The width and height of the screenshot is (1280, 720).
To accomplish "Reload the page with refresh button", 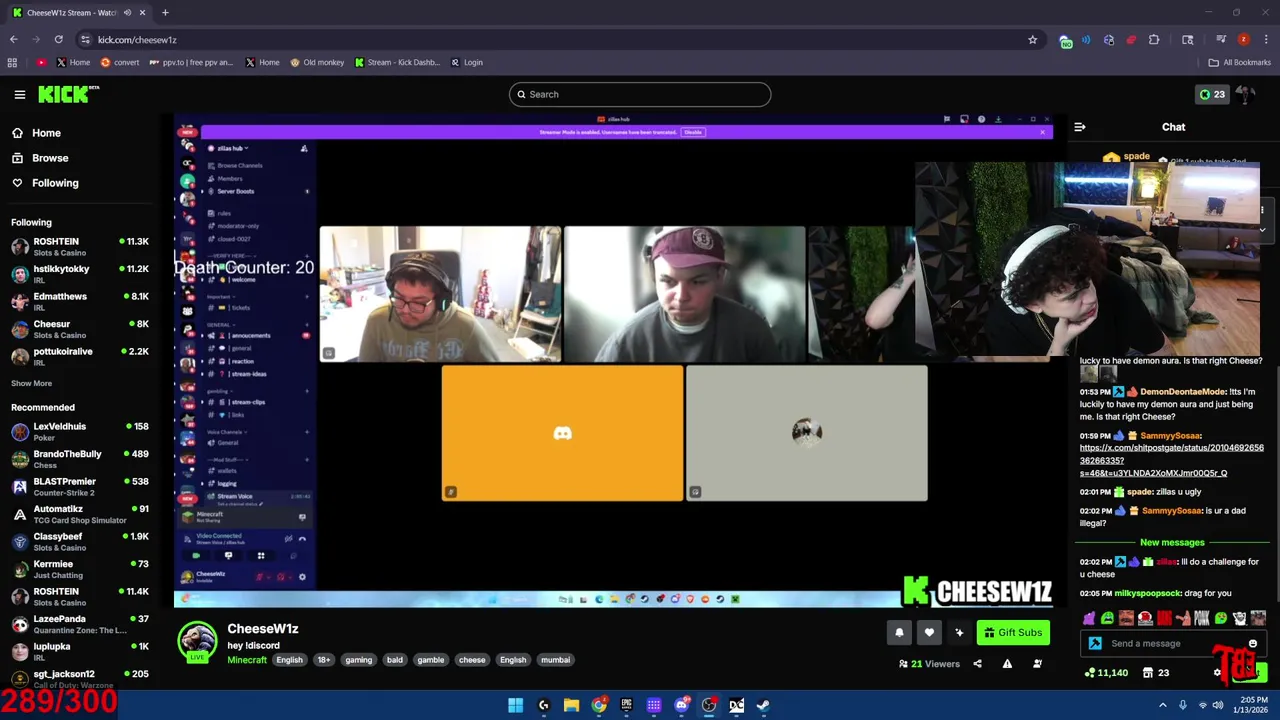I will click(58, 40).
